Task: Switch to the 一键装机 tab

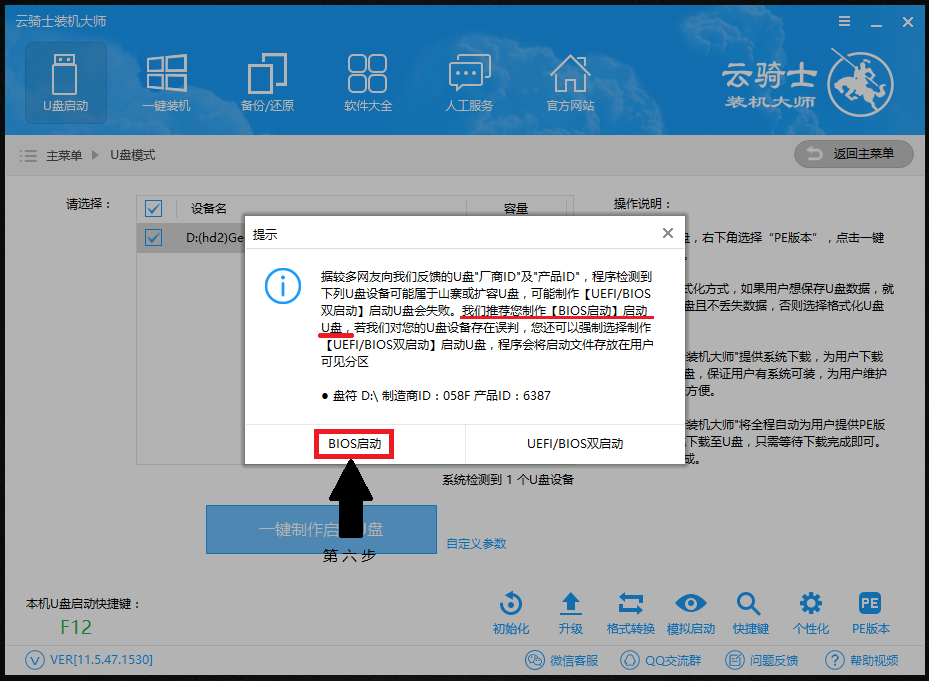Action: point(166,83)
